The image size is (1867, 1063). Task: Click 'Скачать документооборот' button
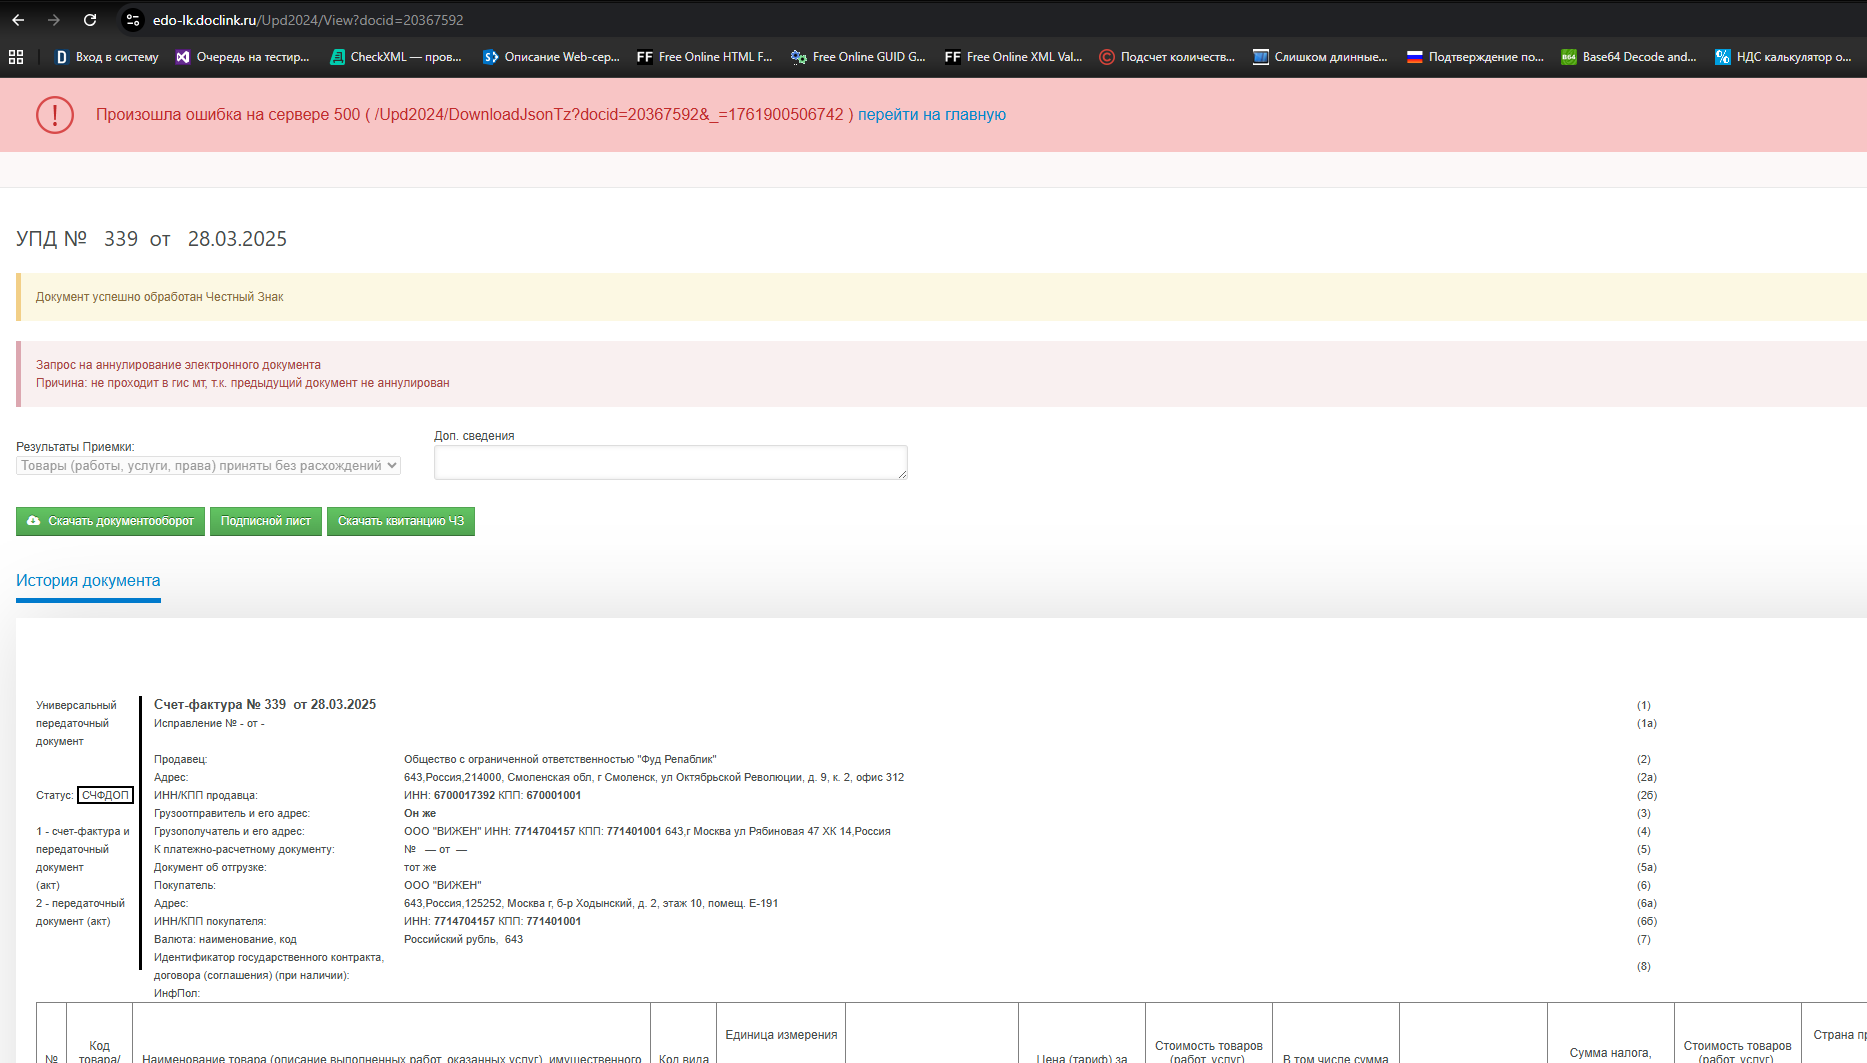pos(110,521)
